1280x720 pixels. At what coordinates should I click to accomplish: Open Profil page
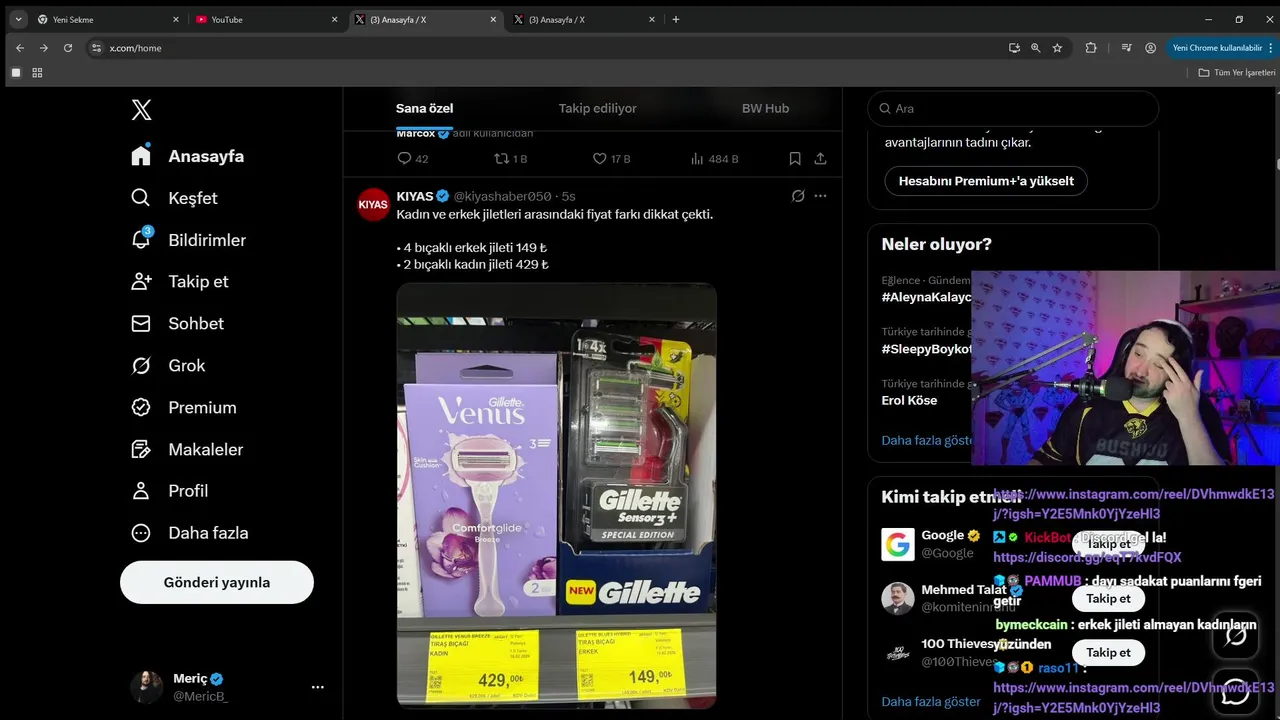pyautogui.click(x=171, y=491)
